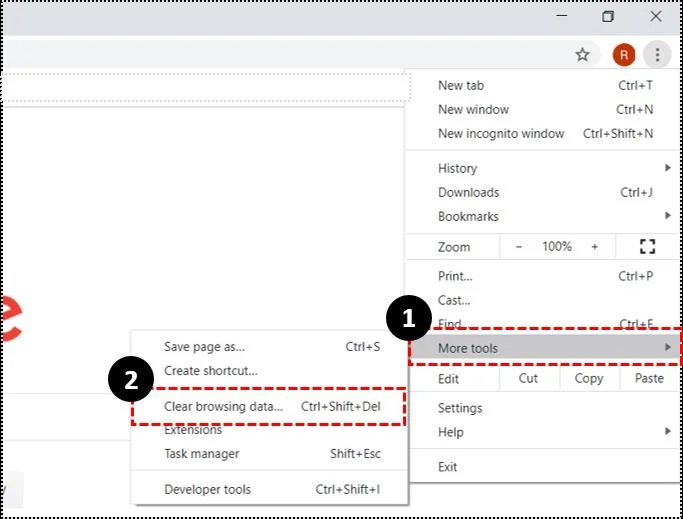
Task: Open Task manager from submenu
Action: [270, 454]
